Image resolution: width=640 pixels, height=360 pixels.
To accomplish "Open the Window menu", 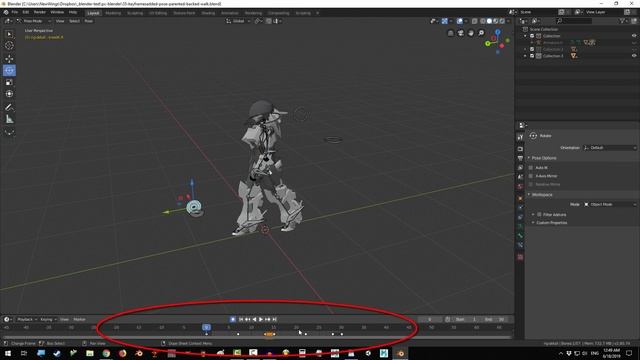I will tap(57, 13).
